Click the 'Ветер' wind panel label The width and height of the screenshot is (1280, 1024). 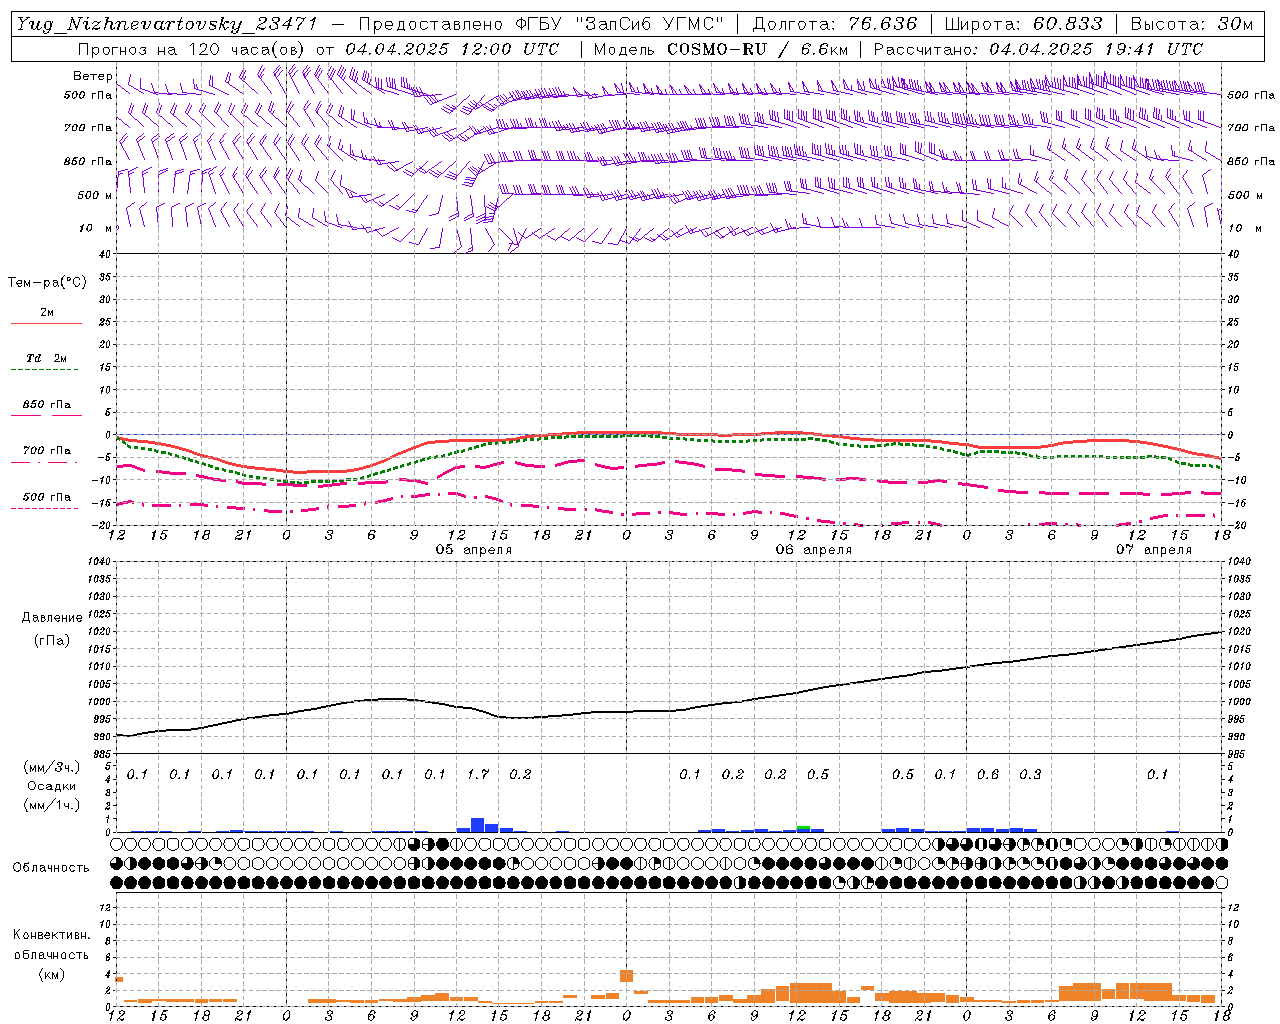(93, 76)
